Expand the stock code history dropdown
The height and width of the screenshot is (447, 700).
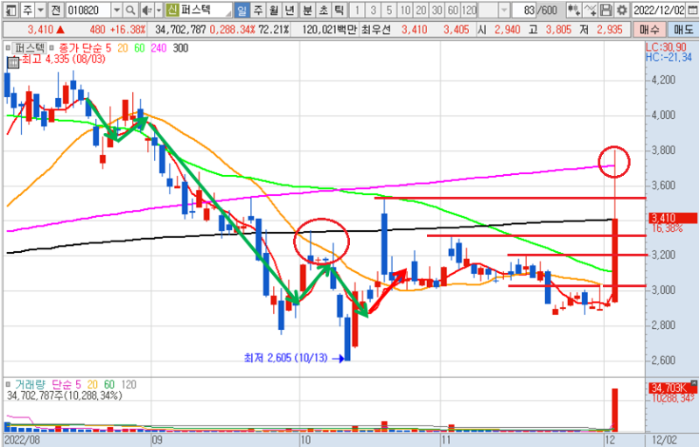pos(117,10)
